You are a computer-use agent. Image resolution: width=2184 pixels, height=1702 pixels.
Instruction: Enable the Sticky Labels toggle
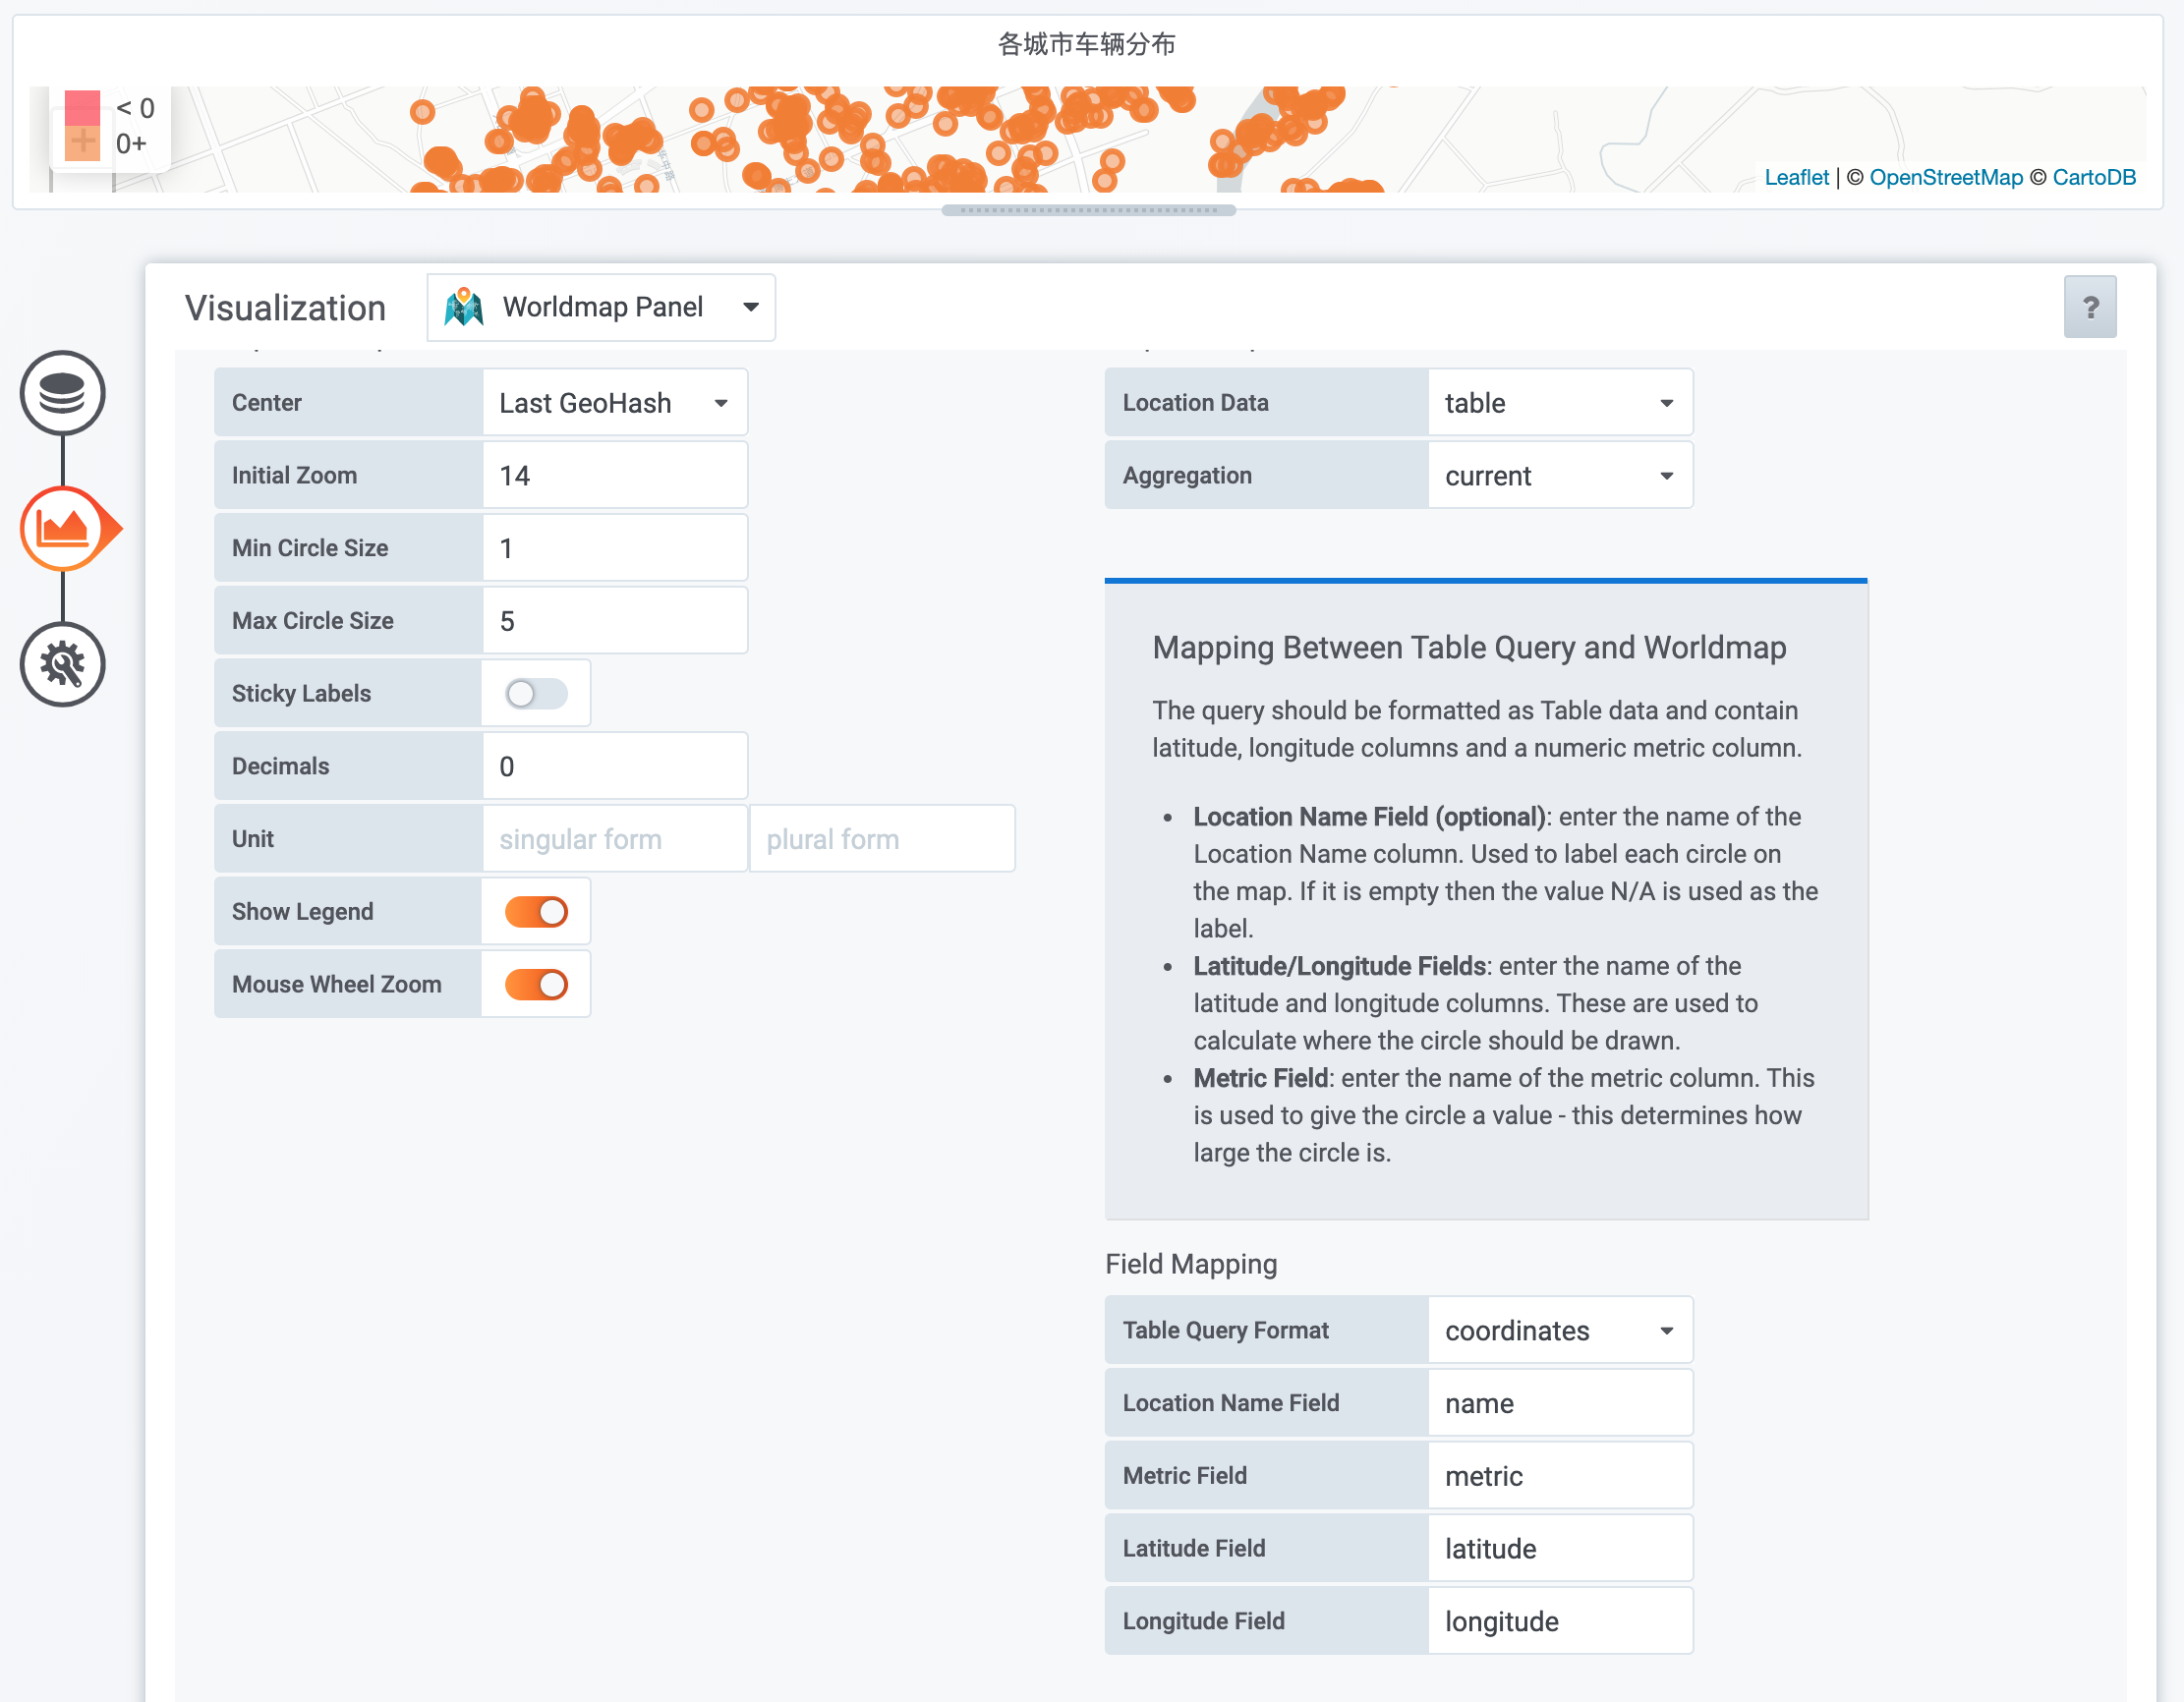(x=536, y=693)
